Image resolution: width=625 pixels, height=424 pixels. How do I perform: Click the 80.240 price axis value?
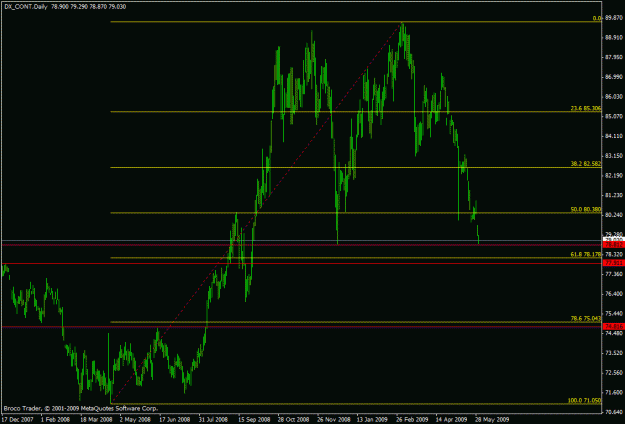pos(614,215)
